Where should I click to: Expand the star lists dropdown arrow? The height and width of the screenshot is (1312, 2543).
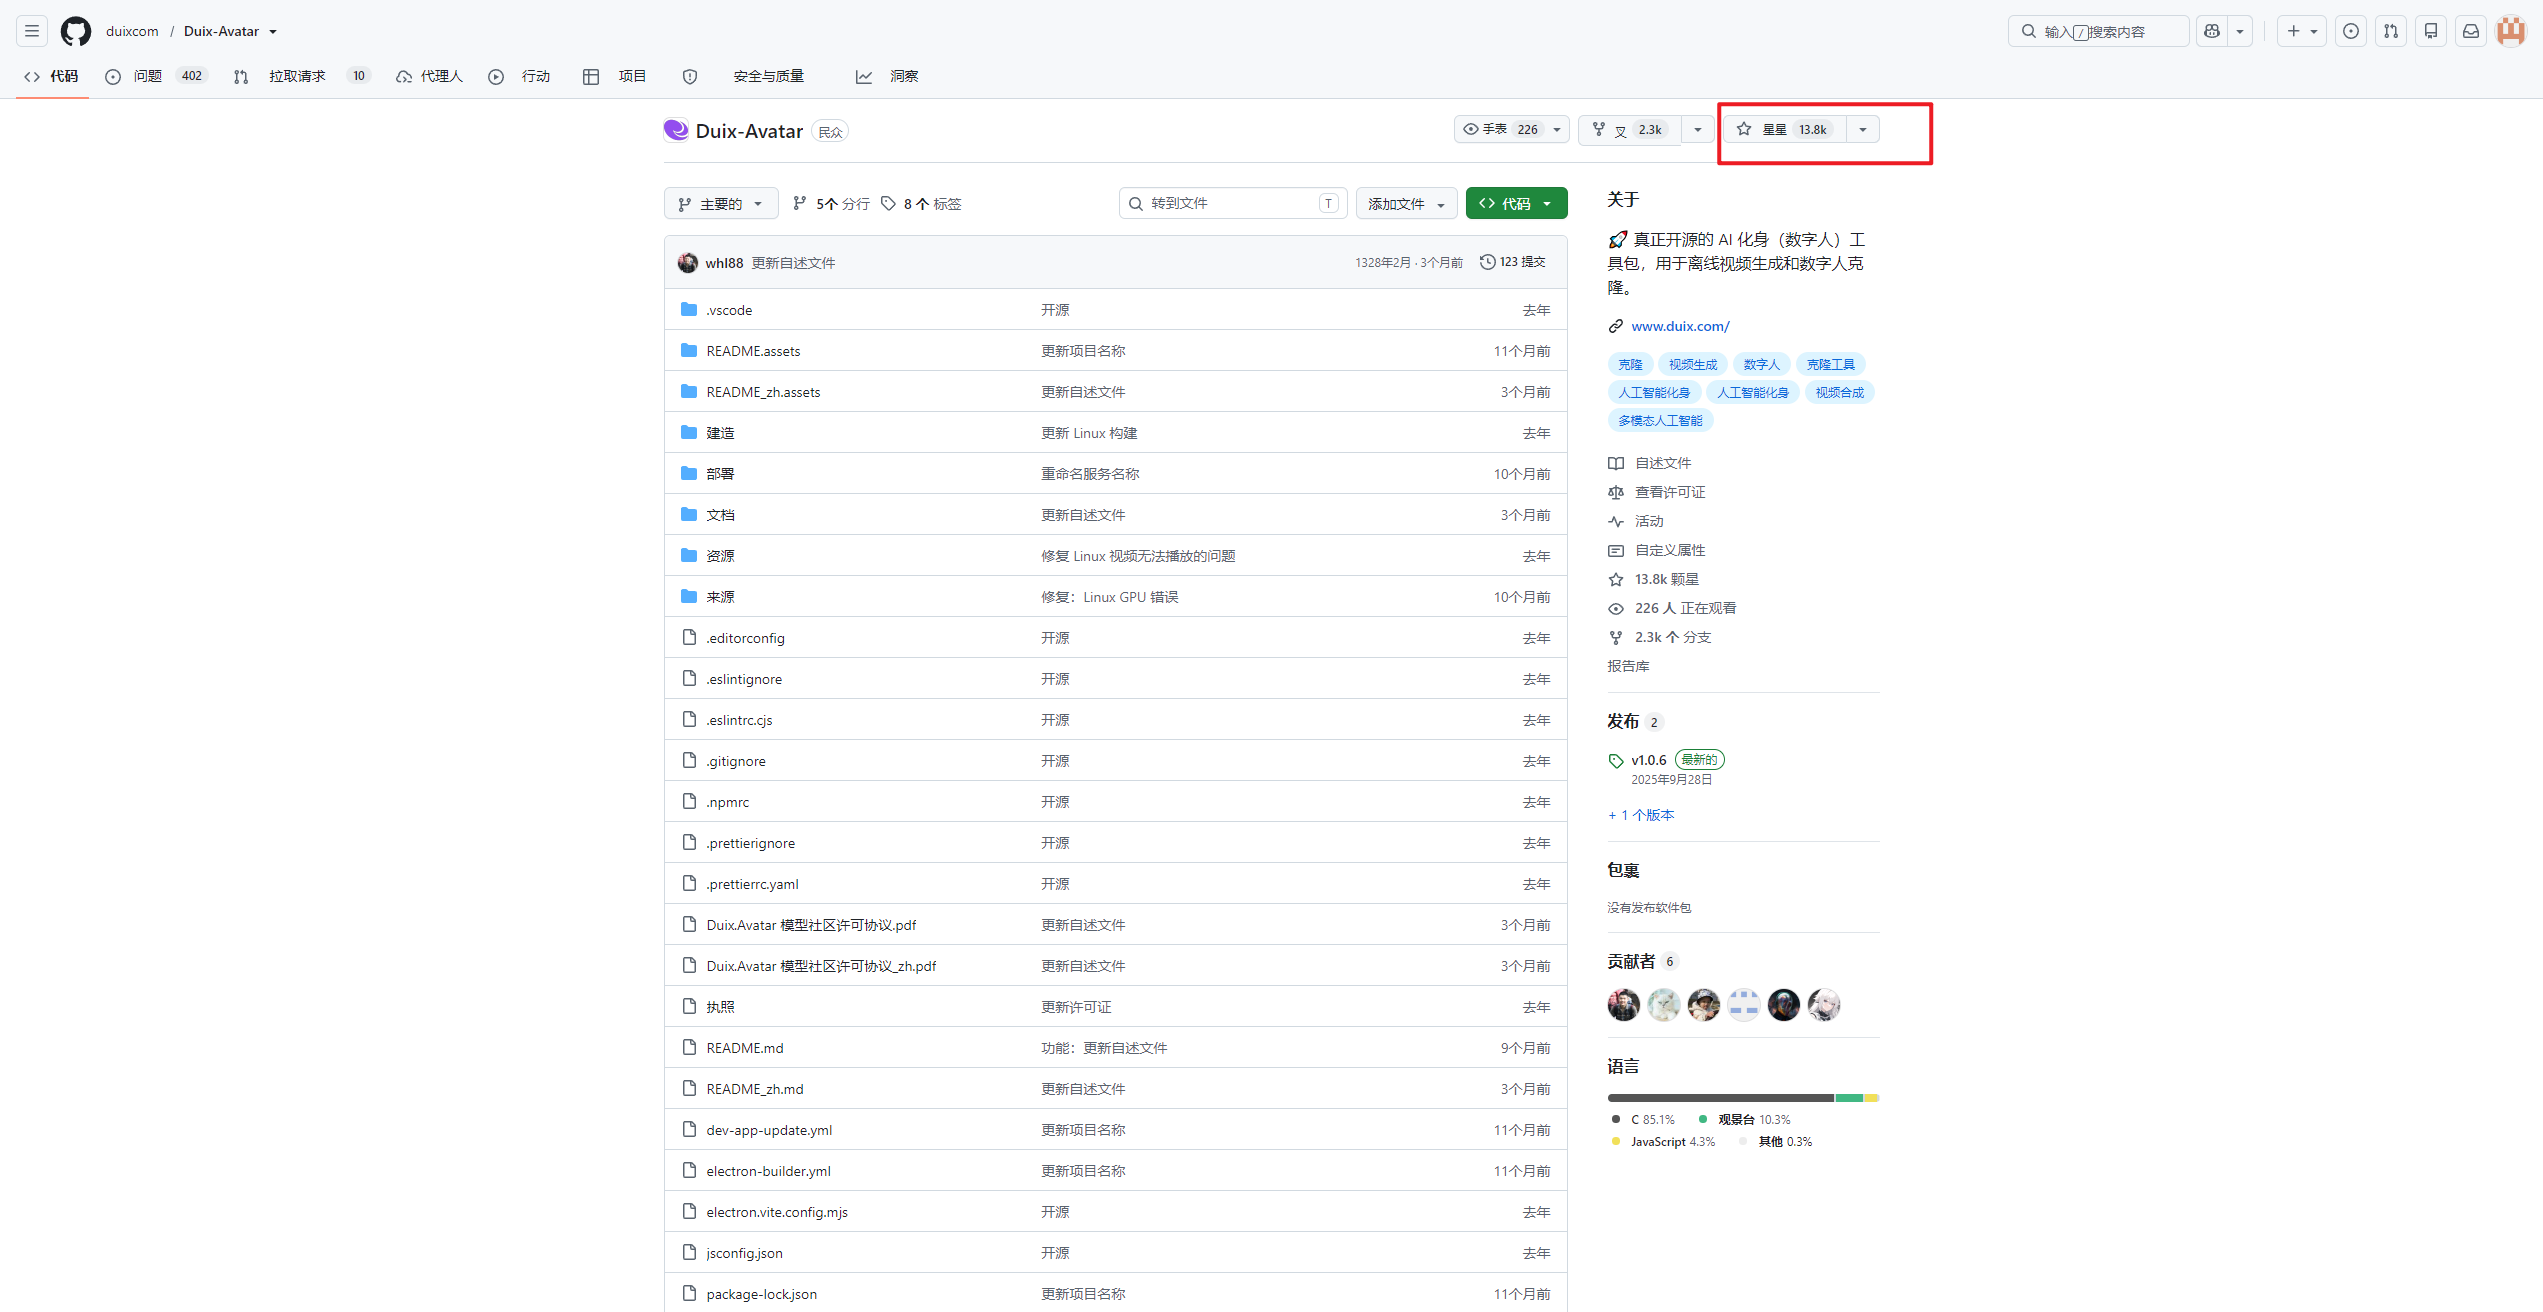pyautogui.click(x=1863, y=129)
